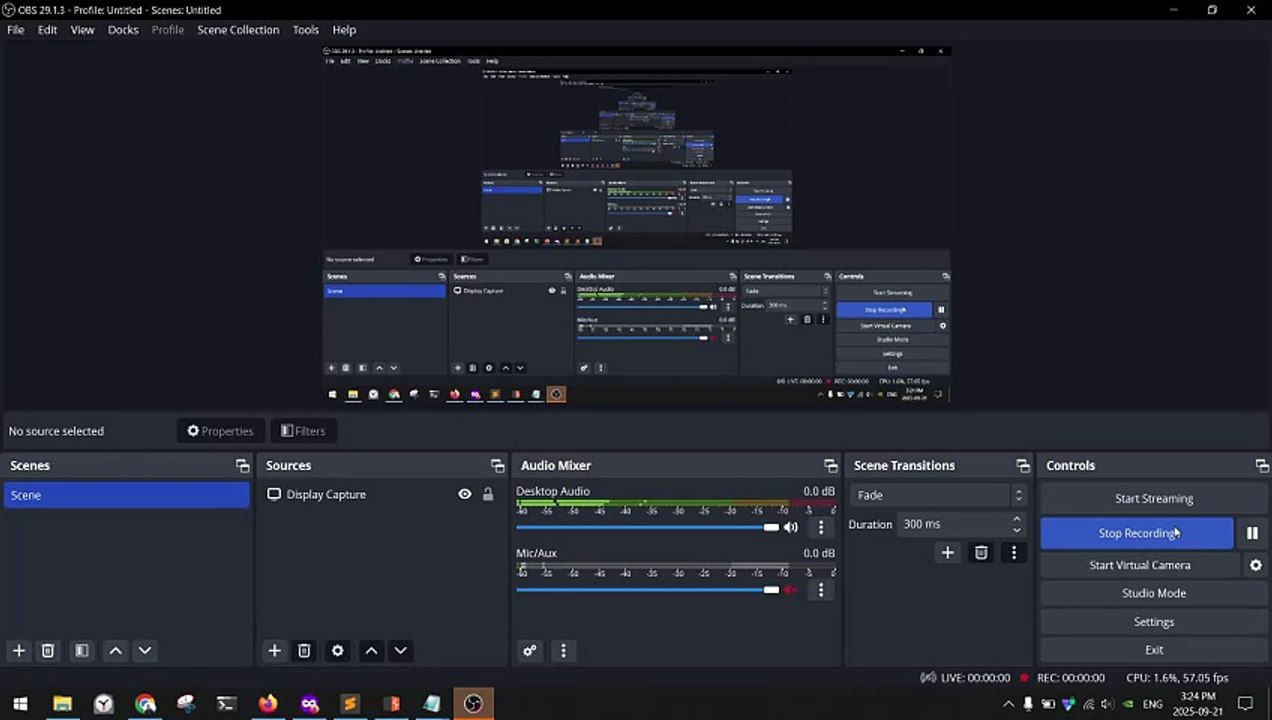The width and height of the screenshot is (1272, 720).
Task: Open Mic/Aux three-dot options
Action: [821, 590]
